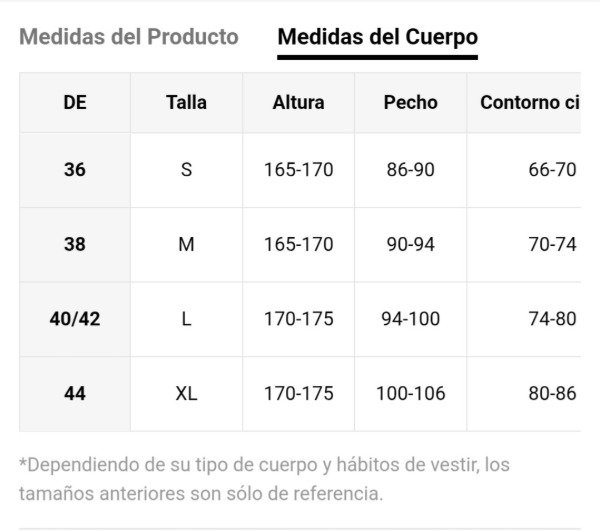
Task: Click the height cell in the L row
Action: tap(298, 319)
